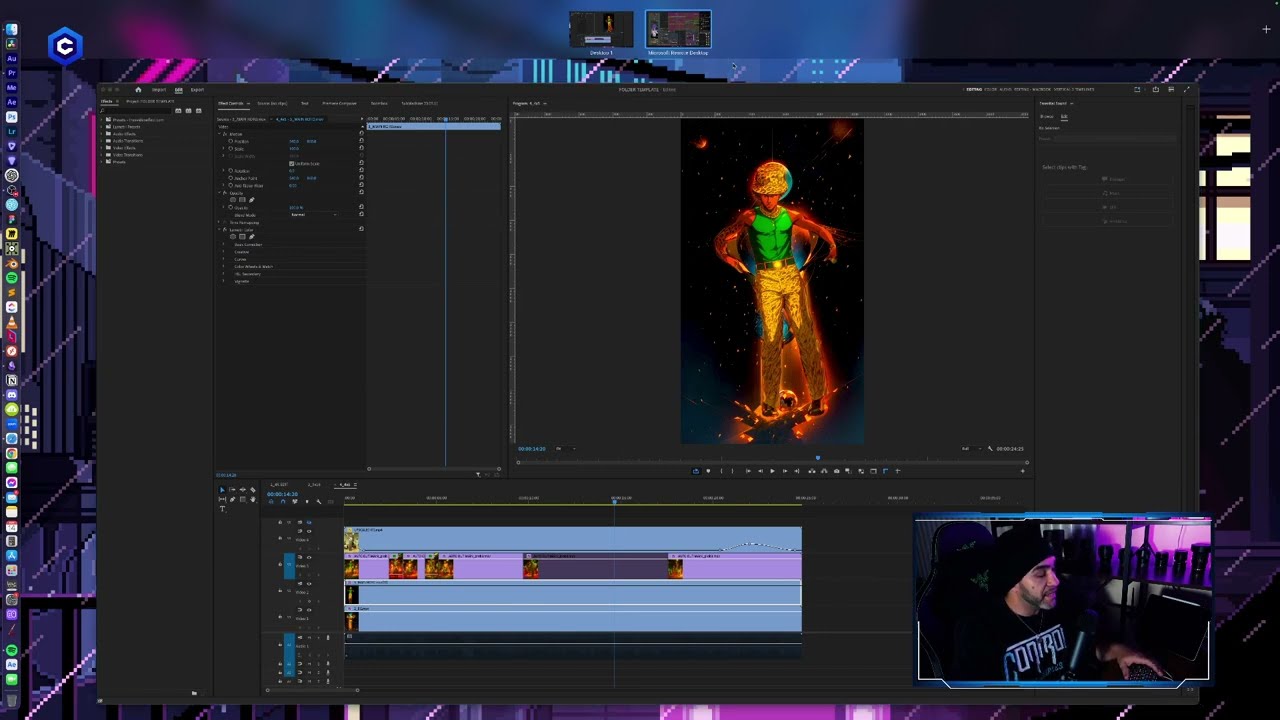Image resolution: width=1280 pixels, height=720 pixels.
Task: Select the Pen tool in timeline toolbox
Action: pos(232,499)
